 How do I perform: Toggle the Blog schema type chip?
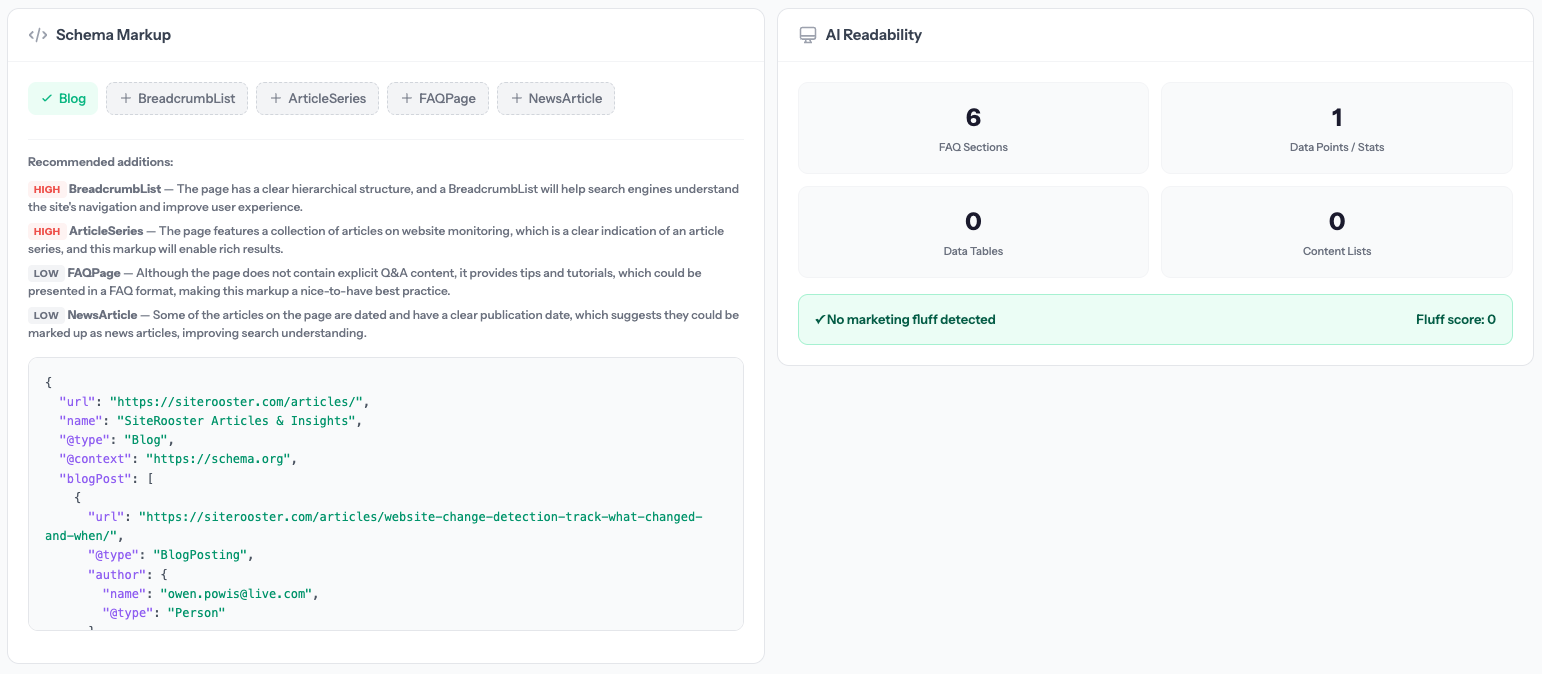pos(62,98)
